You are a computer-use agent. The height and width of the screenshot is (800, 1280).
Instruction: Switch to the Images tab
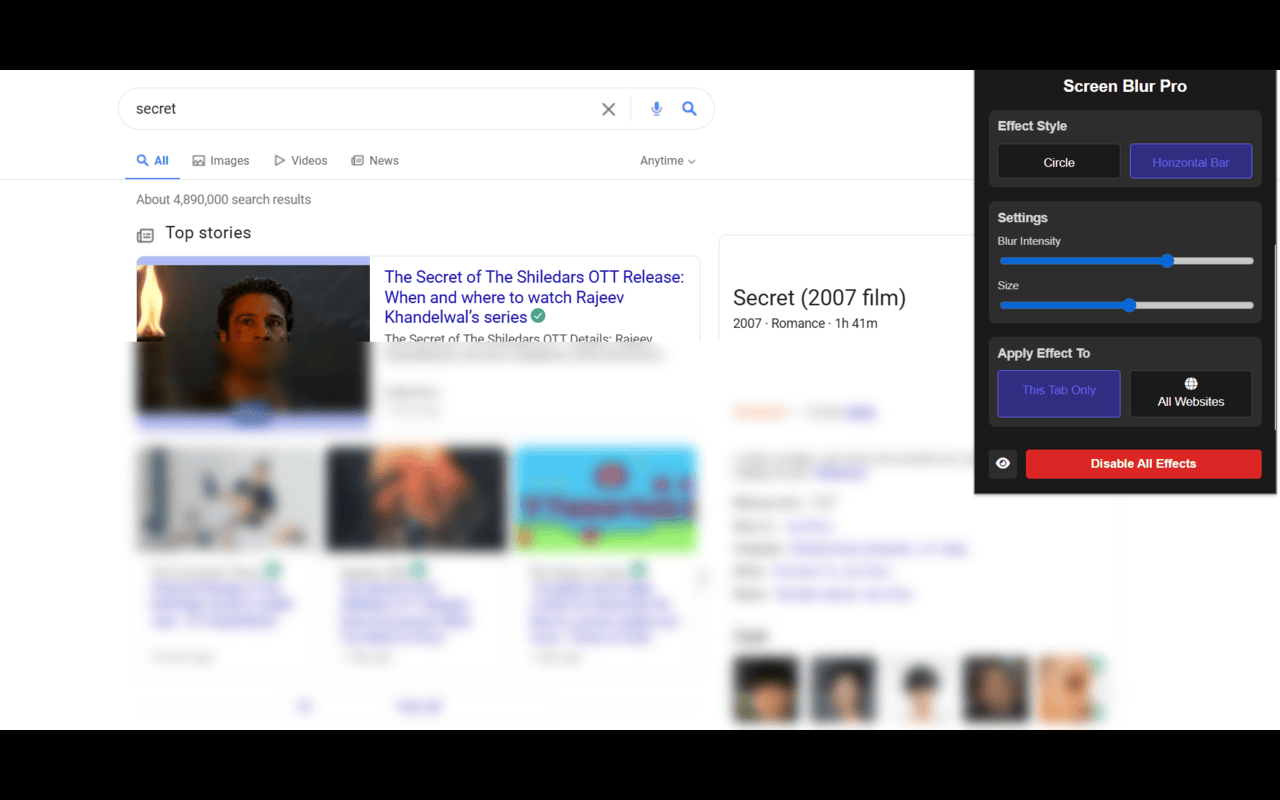(x=221, y=161)
